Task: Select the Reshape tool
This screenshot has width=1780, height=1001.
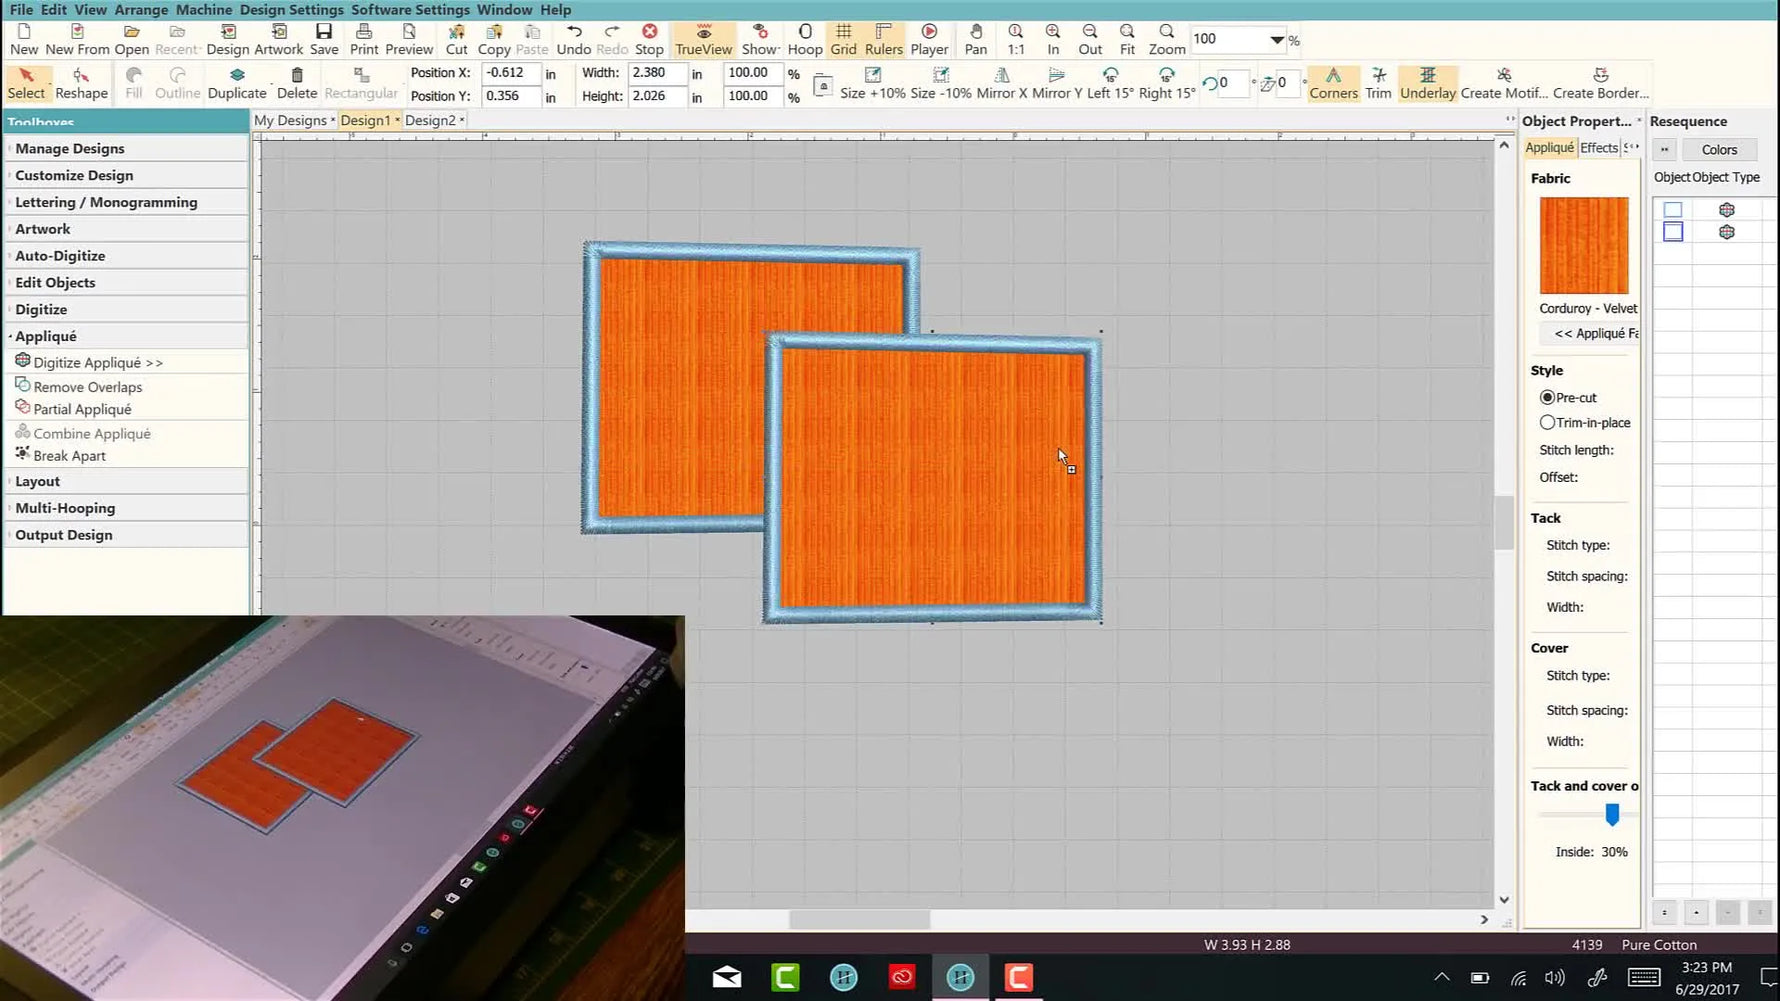Action: tap(80, 82)
